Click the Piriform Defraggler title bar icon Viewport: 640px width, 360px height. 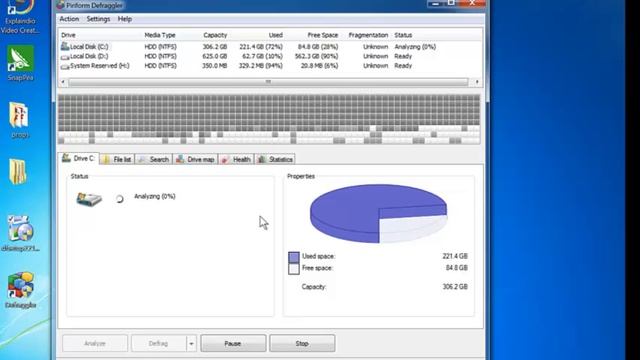pos(61,5)
